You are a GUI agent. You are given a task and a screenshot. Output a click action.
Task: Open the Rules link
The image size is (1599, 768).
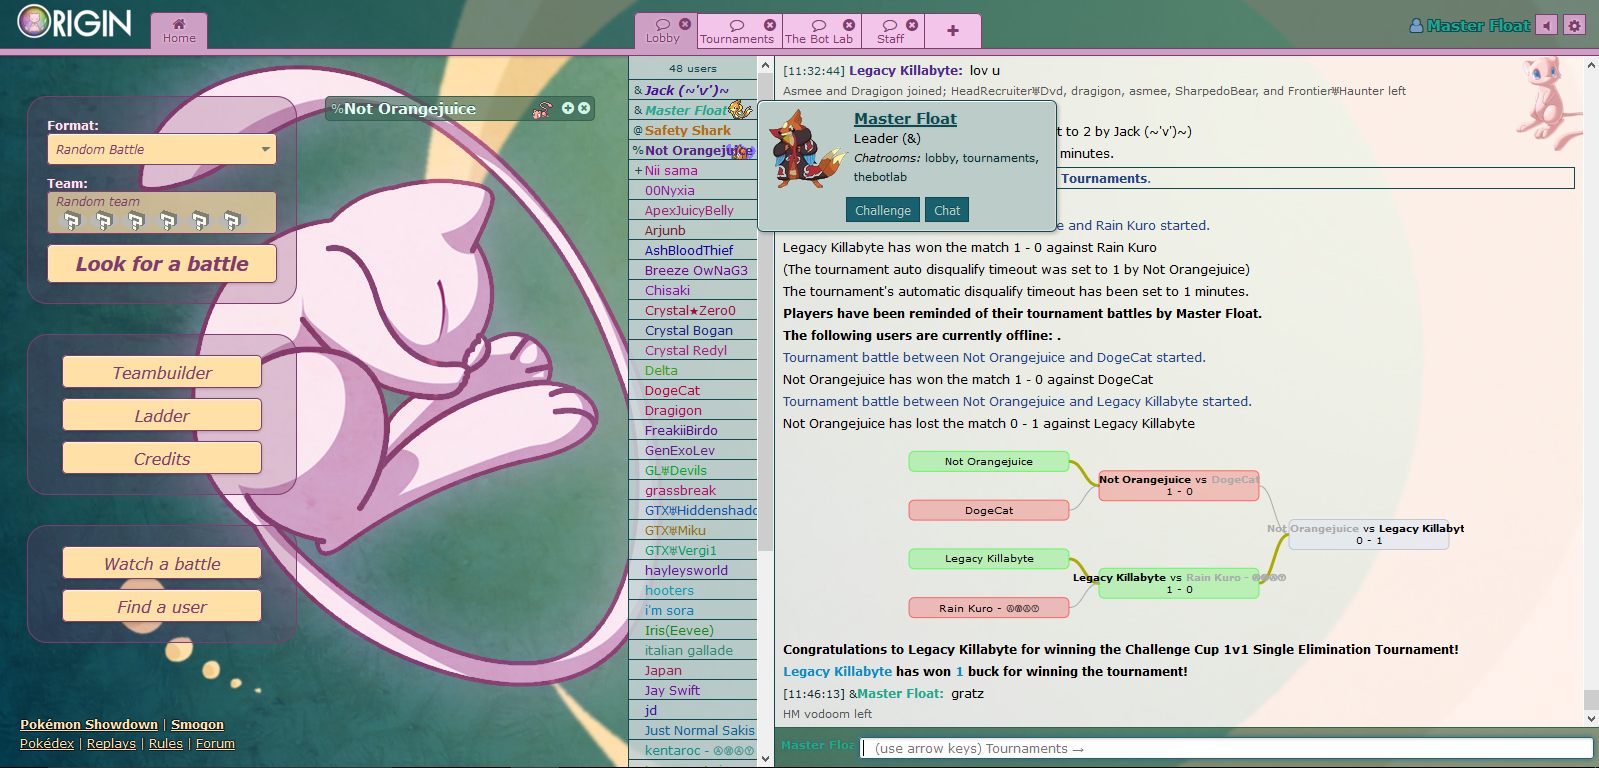click(x=166, y=743)
